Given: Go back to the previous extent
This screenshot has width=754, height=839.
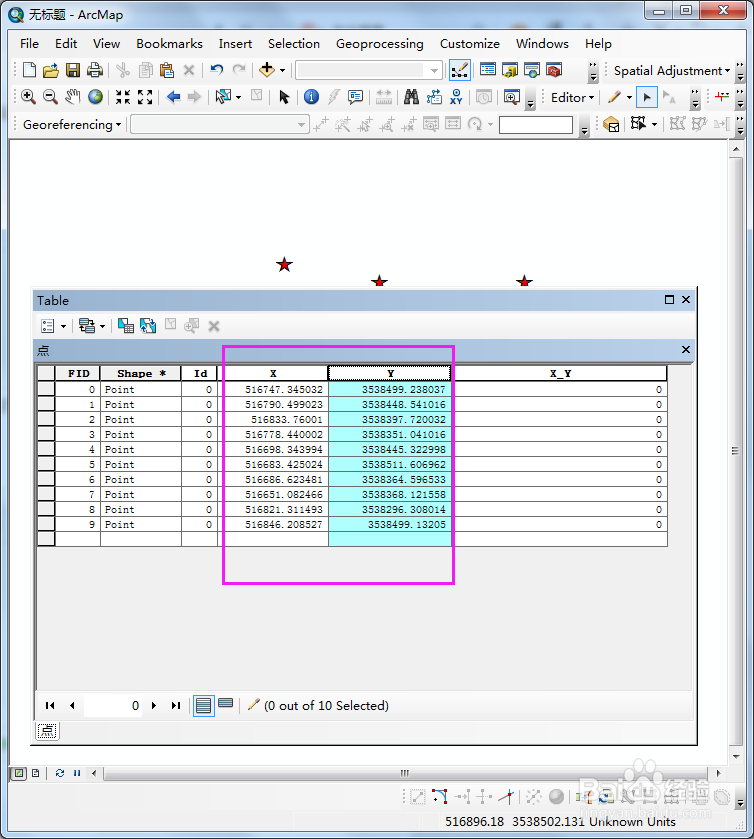Looking at the screenshot, I should (x=173, y=97).
